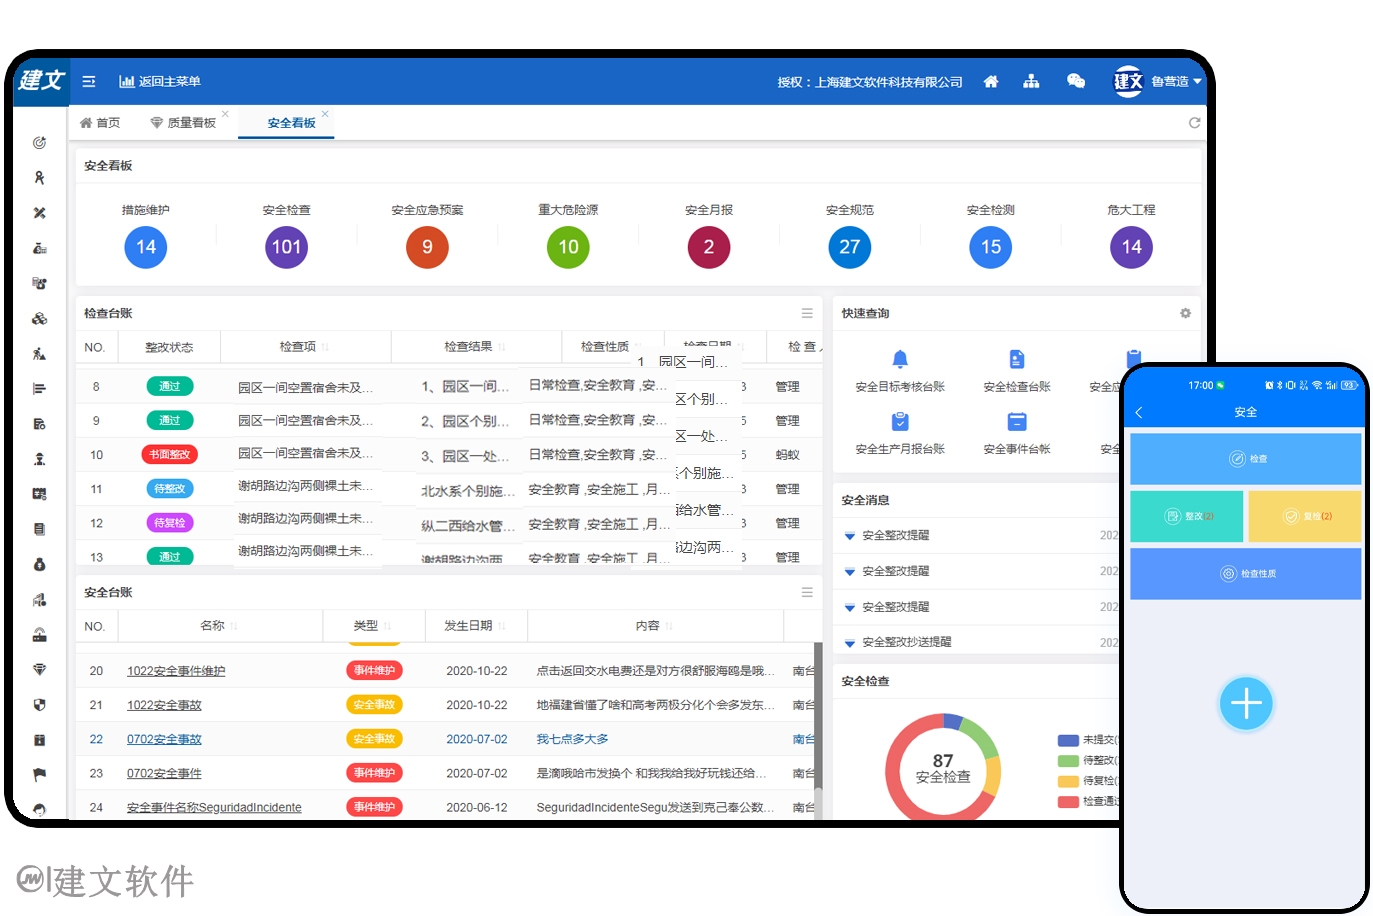Open the 0702安全事故 link
Screen dimensions: 1373x916
coord(164,739)
